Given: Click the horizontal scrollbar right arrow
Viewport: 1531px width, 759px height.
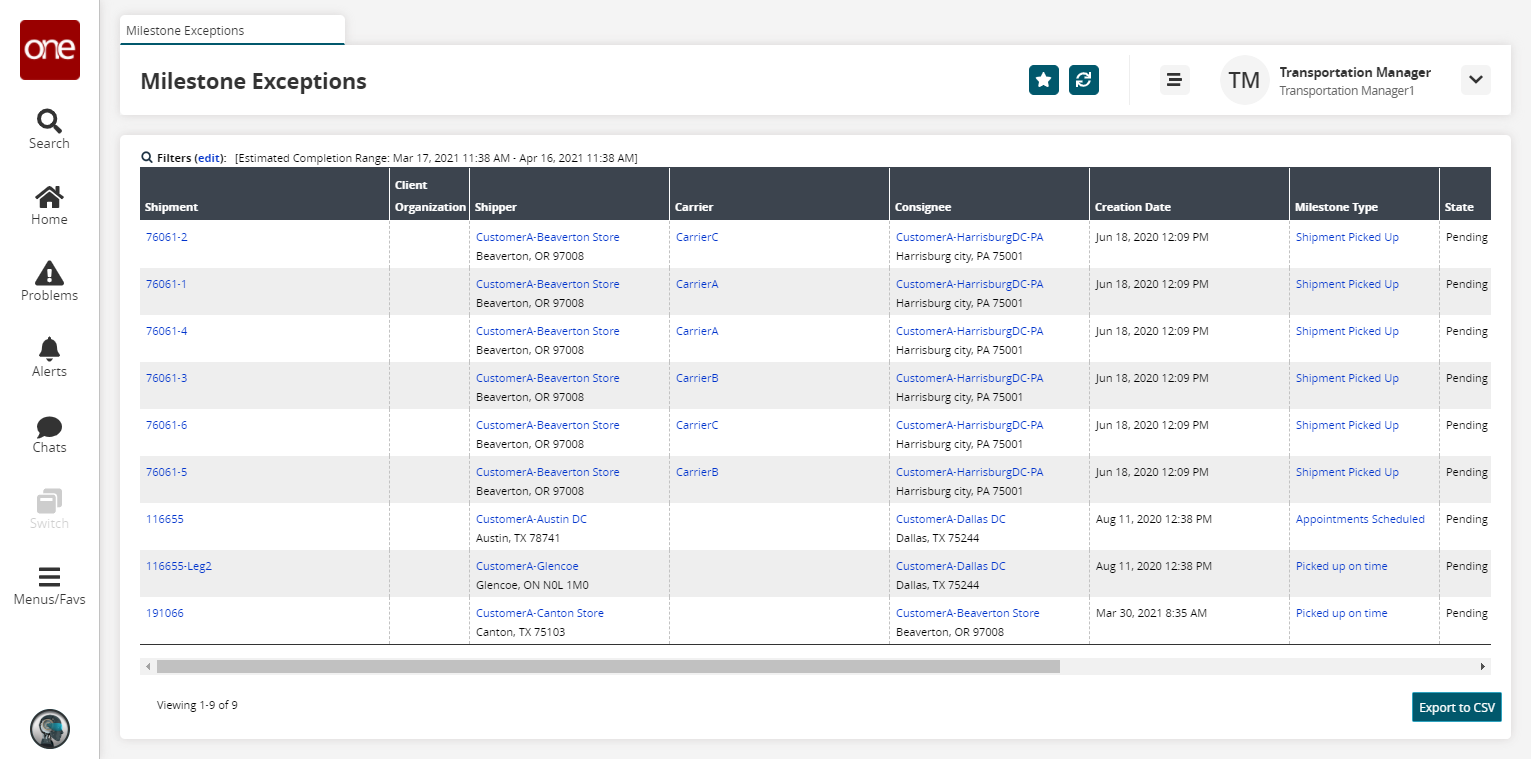Looking at the screenshot, I should coord(1483,666).
